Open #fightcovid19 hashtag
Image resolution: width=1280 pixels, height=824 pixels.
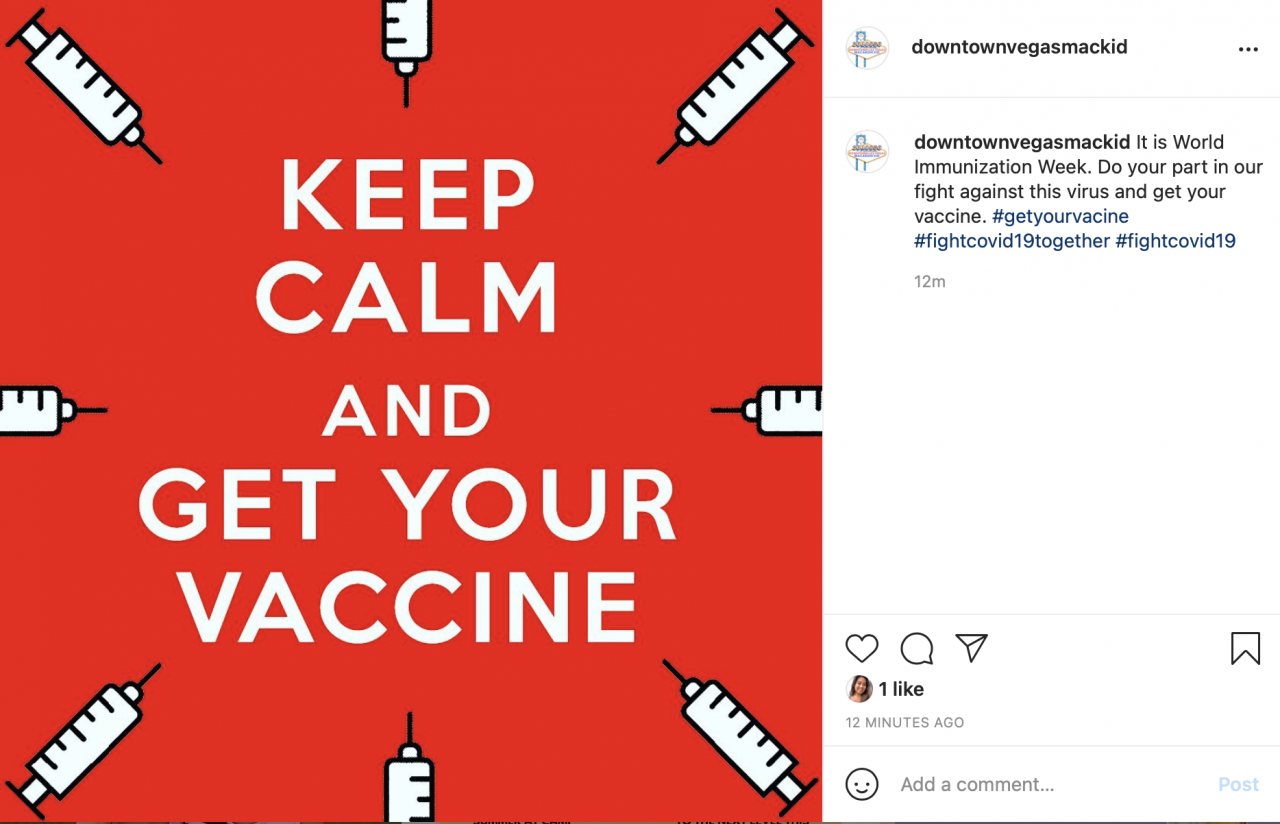(x=1176, y=241)
